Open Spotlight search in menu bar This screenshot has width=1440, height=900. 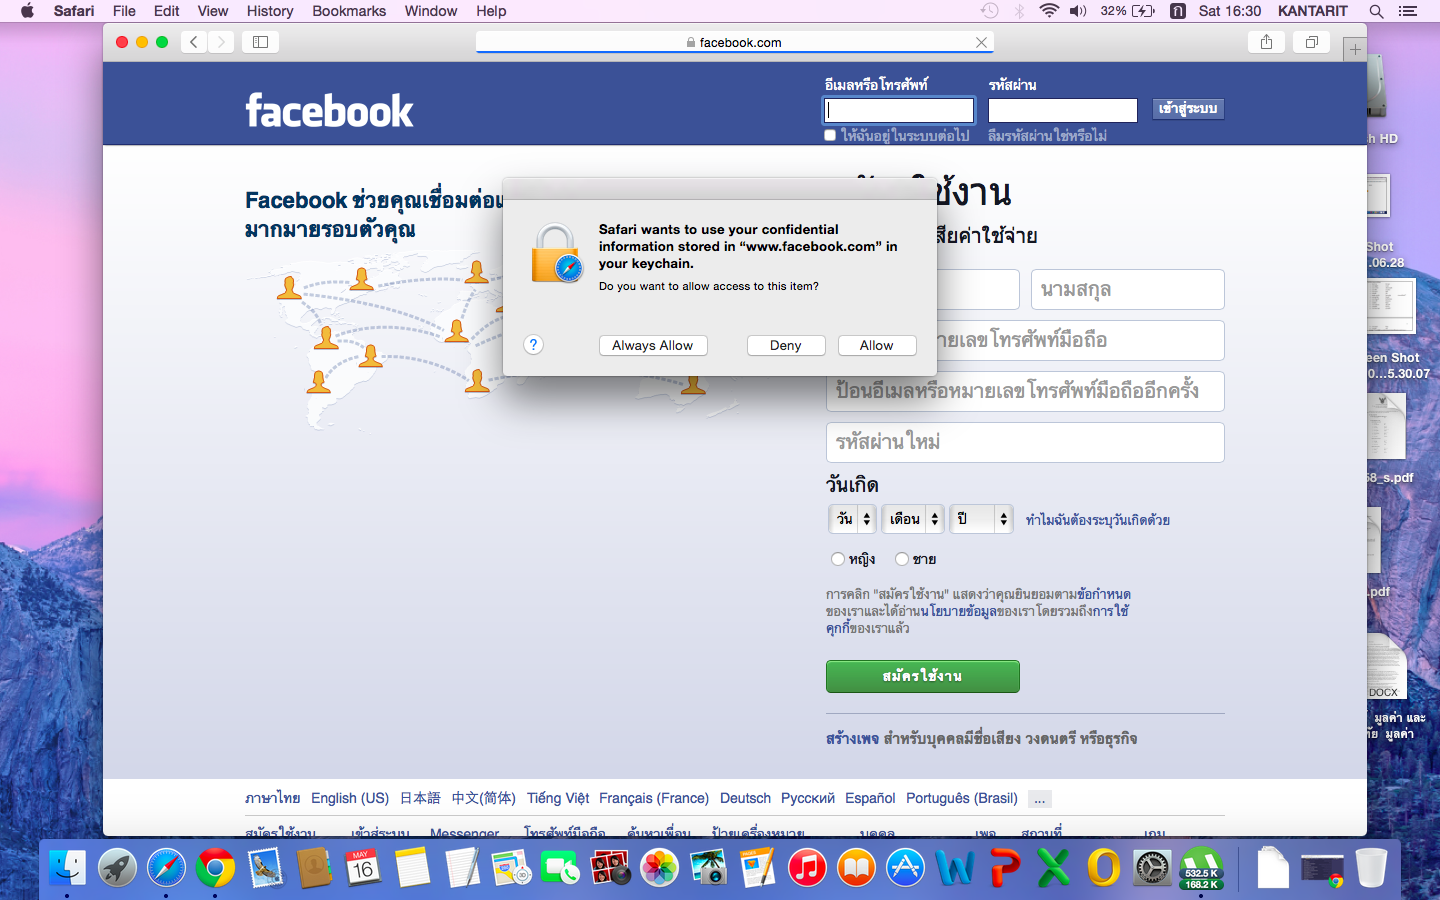(1376, 11)
